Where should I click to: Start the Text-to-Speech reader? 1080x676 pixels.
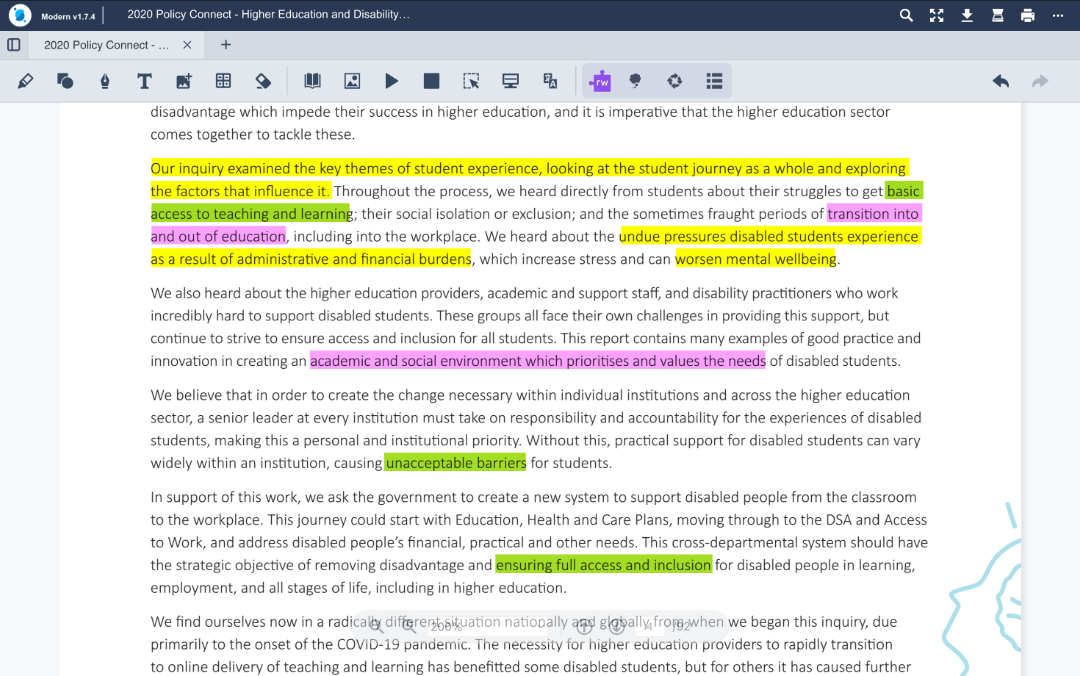tap(391, 81)
